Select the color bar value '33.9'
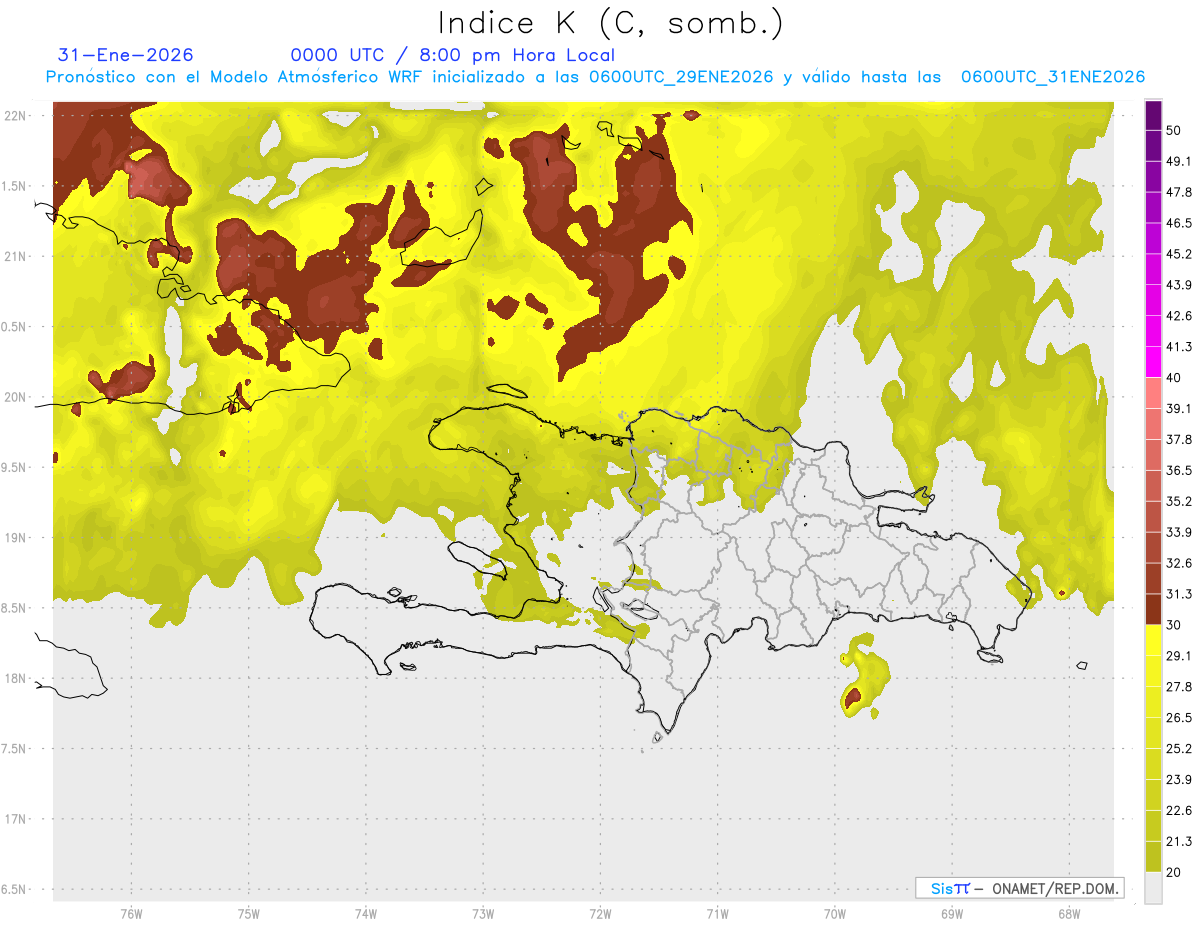This screenshot has height=927, width=1200. point(1179,532)
